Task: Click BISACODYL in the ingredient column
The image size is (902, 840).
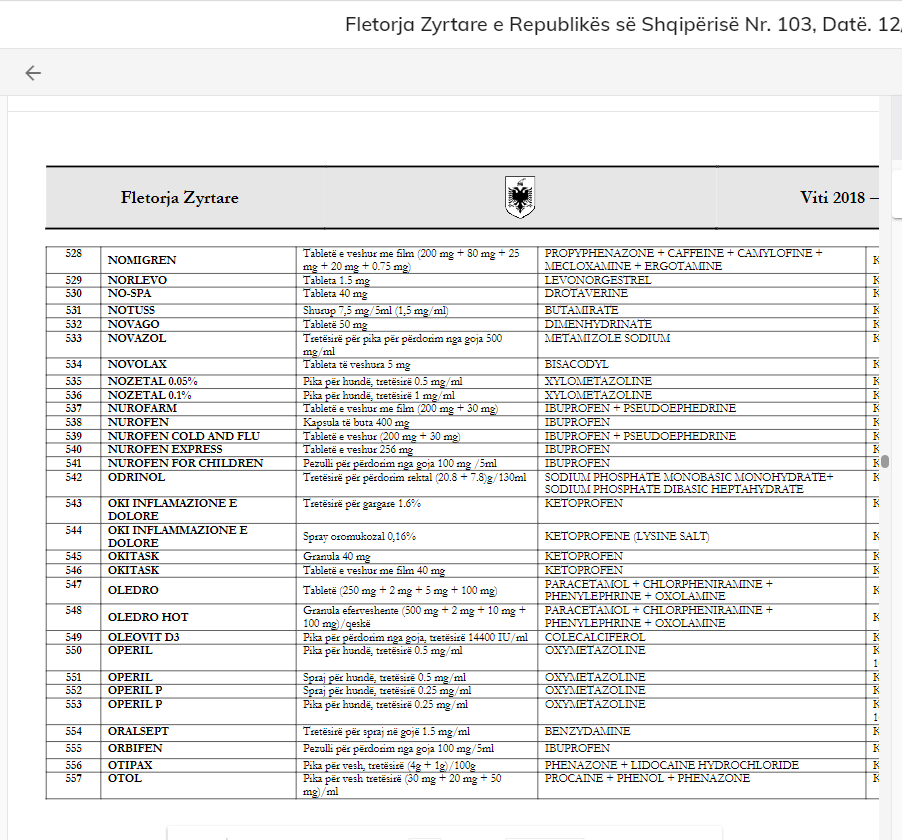Action: 577,365
